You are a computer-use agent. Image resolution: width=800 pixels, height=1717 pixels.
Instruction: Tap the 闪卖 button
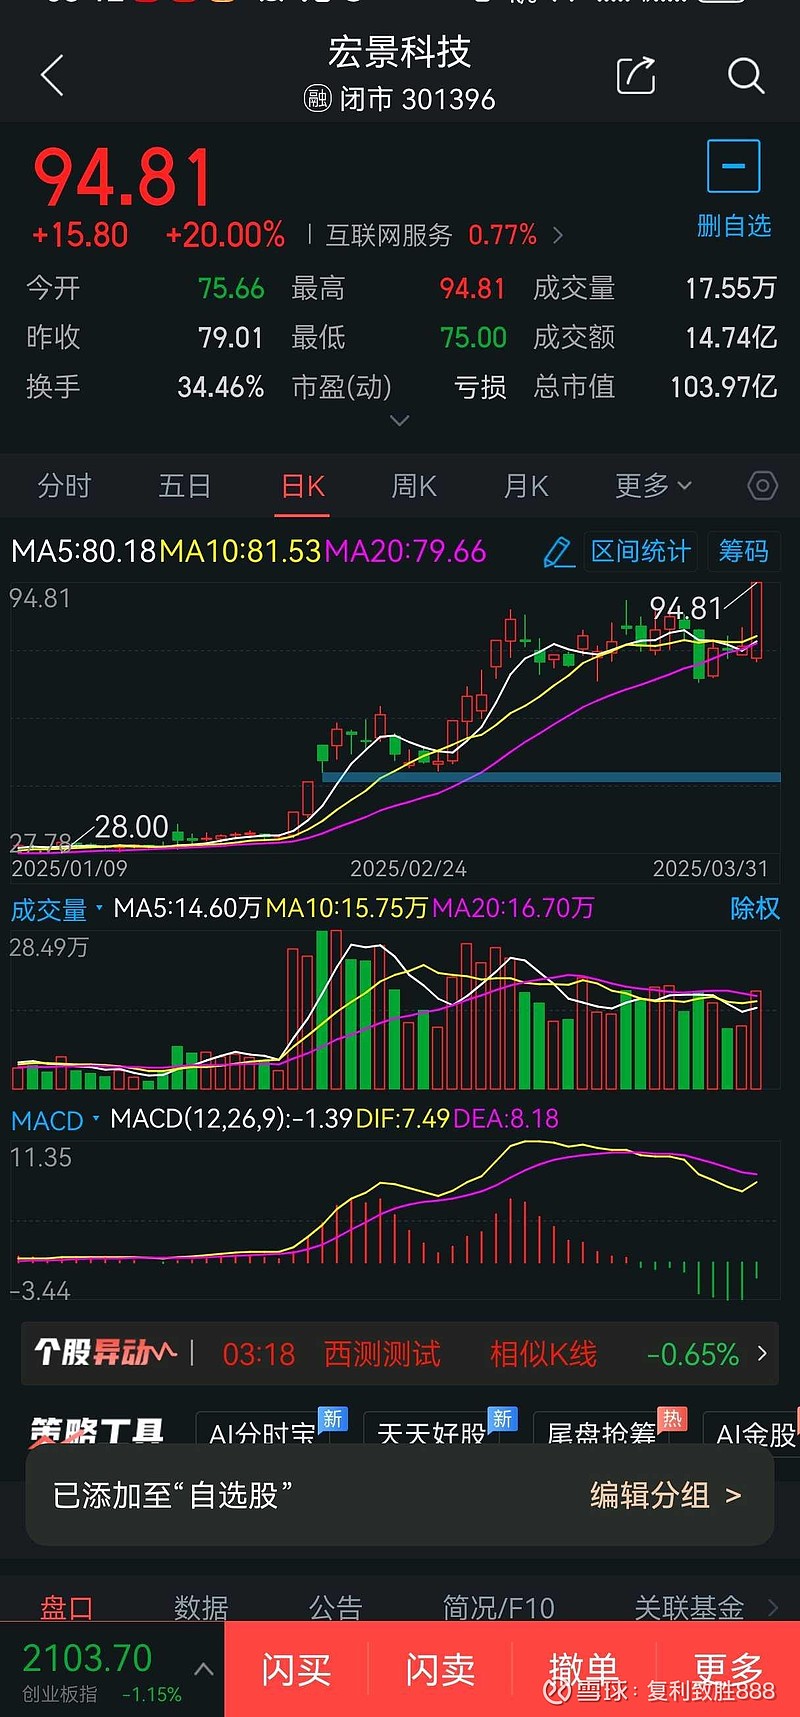click(440, 1669)
